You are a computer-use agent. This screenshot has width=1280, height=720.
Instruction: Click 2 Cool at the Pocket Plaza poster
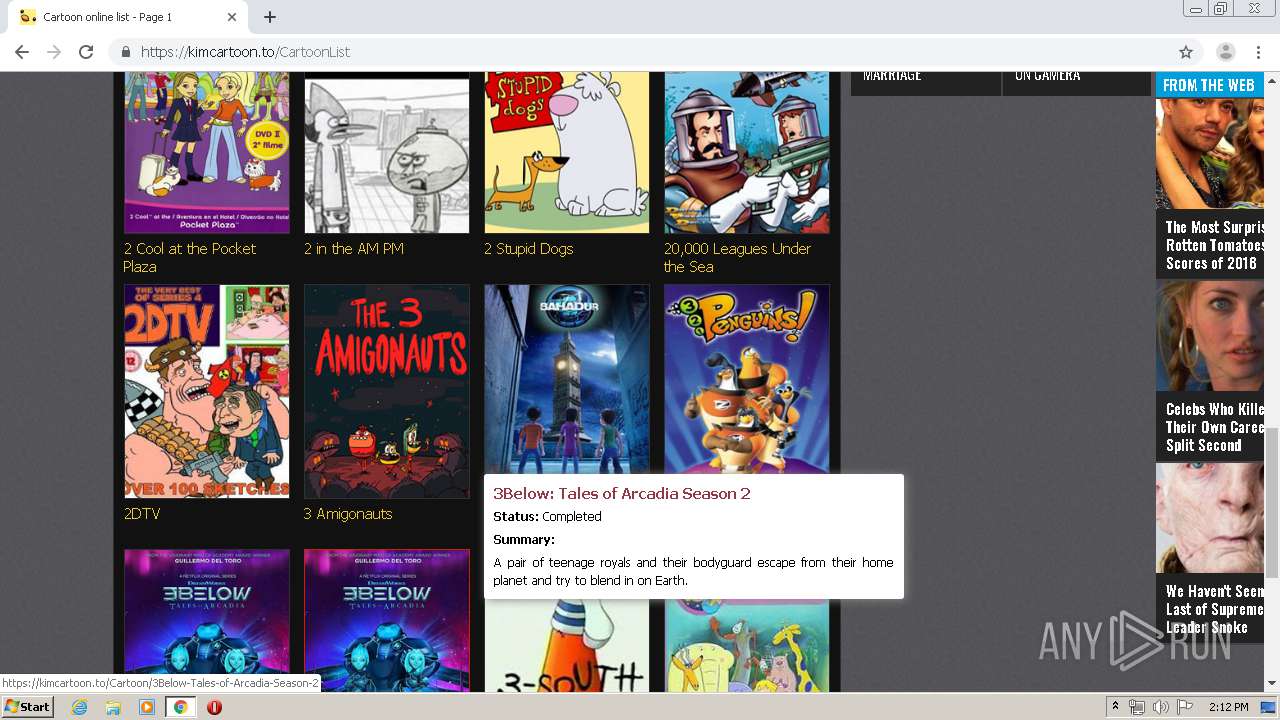click(207, 152)
